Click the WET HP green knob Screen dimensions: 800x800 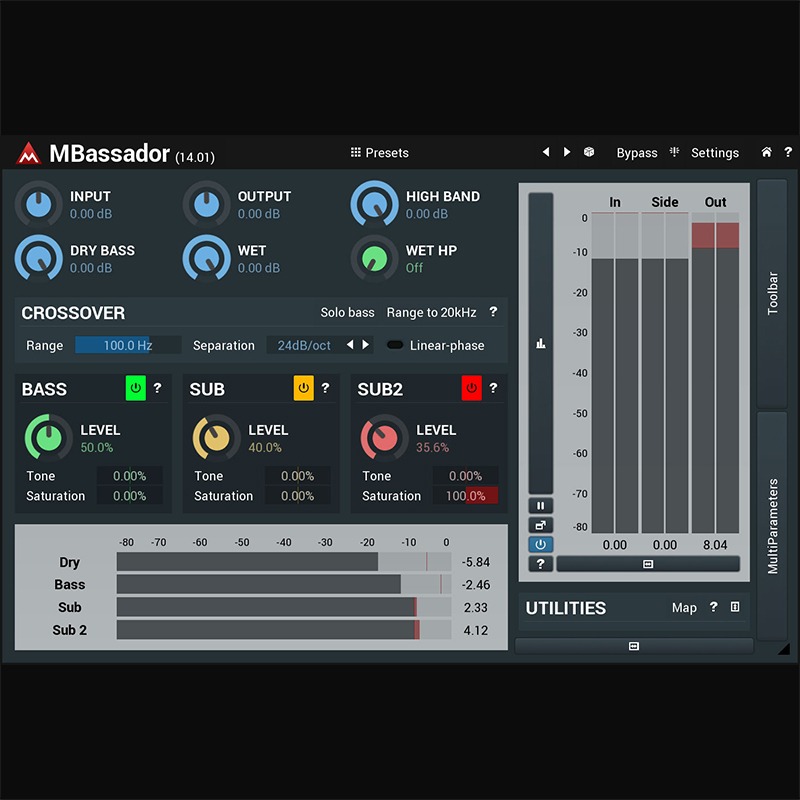click(374, 259)
